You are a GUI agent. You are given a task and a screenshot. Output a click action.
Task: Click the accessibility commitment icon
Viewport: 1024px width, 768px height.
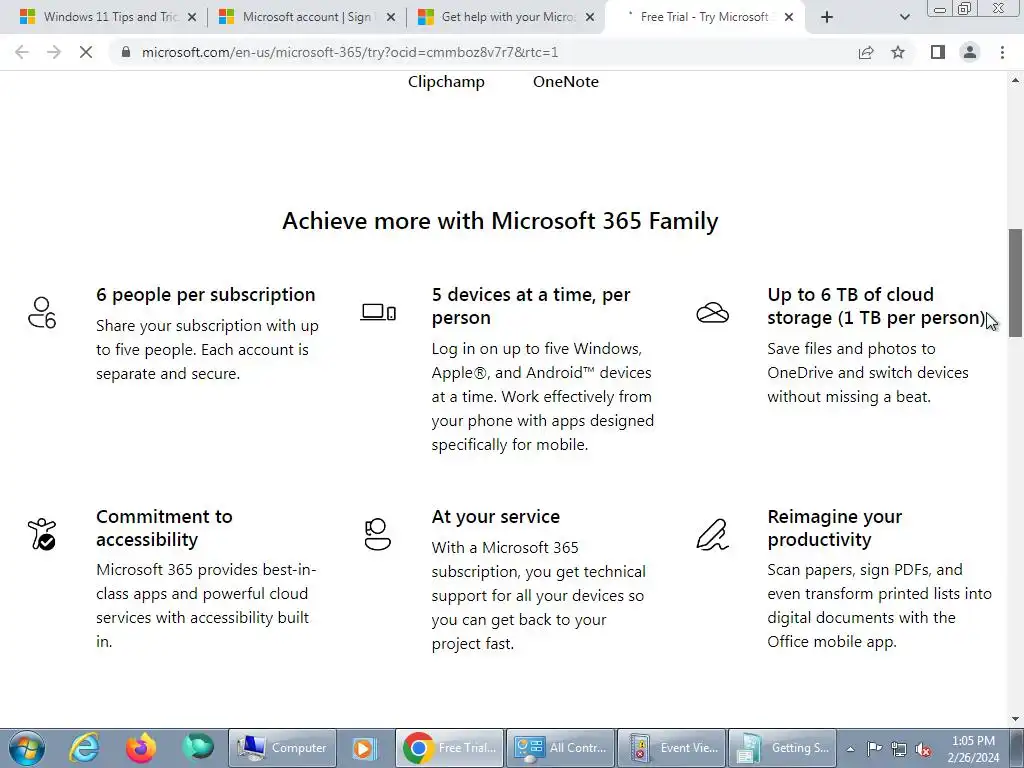(42, 534)
